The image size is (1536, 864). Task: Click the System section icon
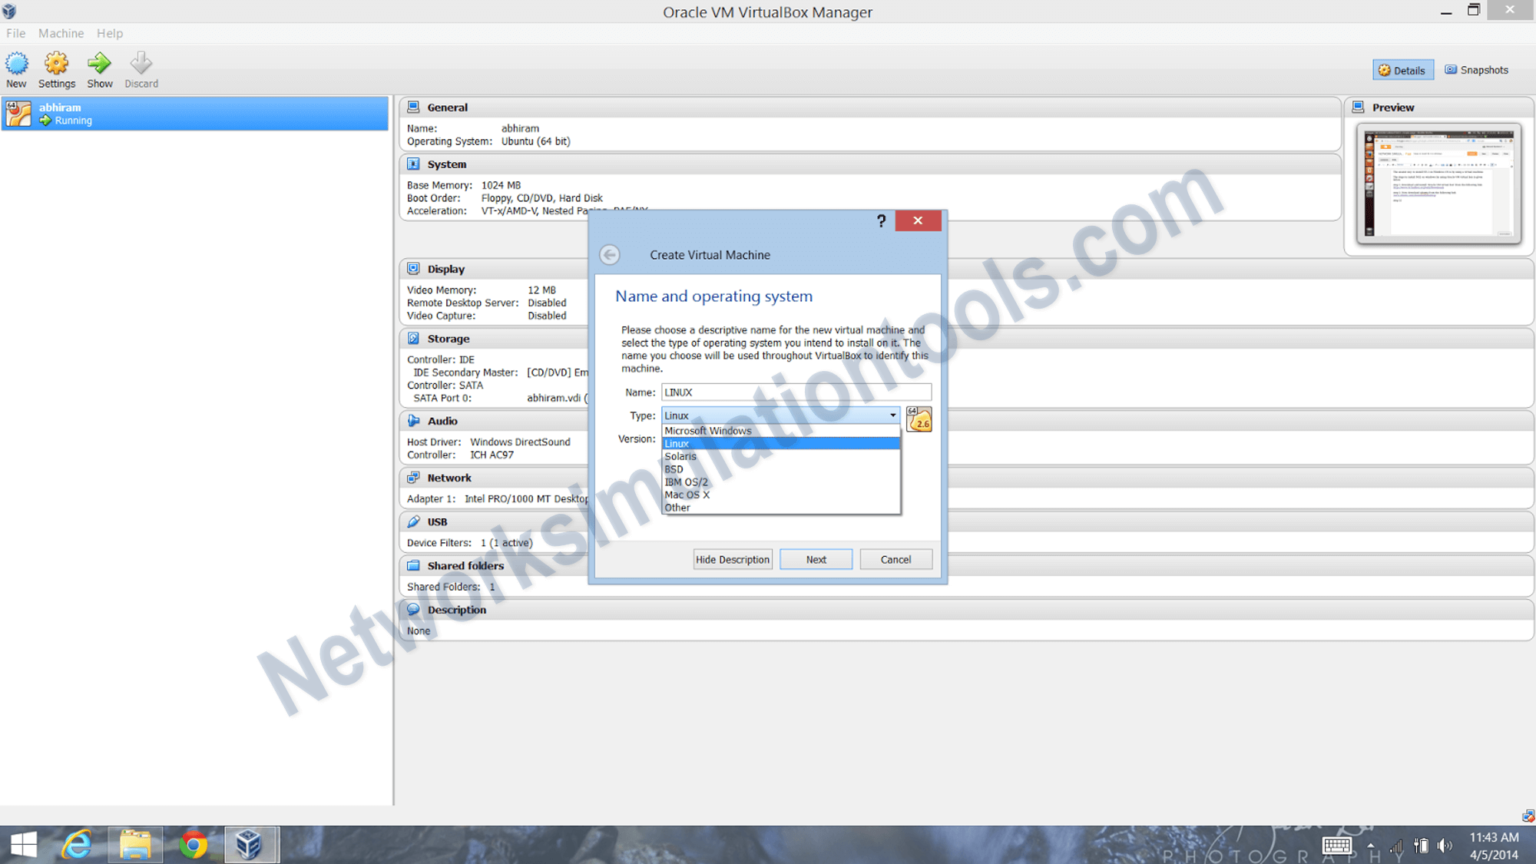click(x=414, y=164)
